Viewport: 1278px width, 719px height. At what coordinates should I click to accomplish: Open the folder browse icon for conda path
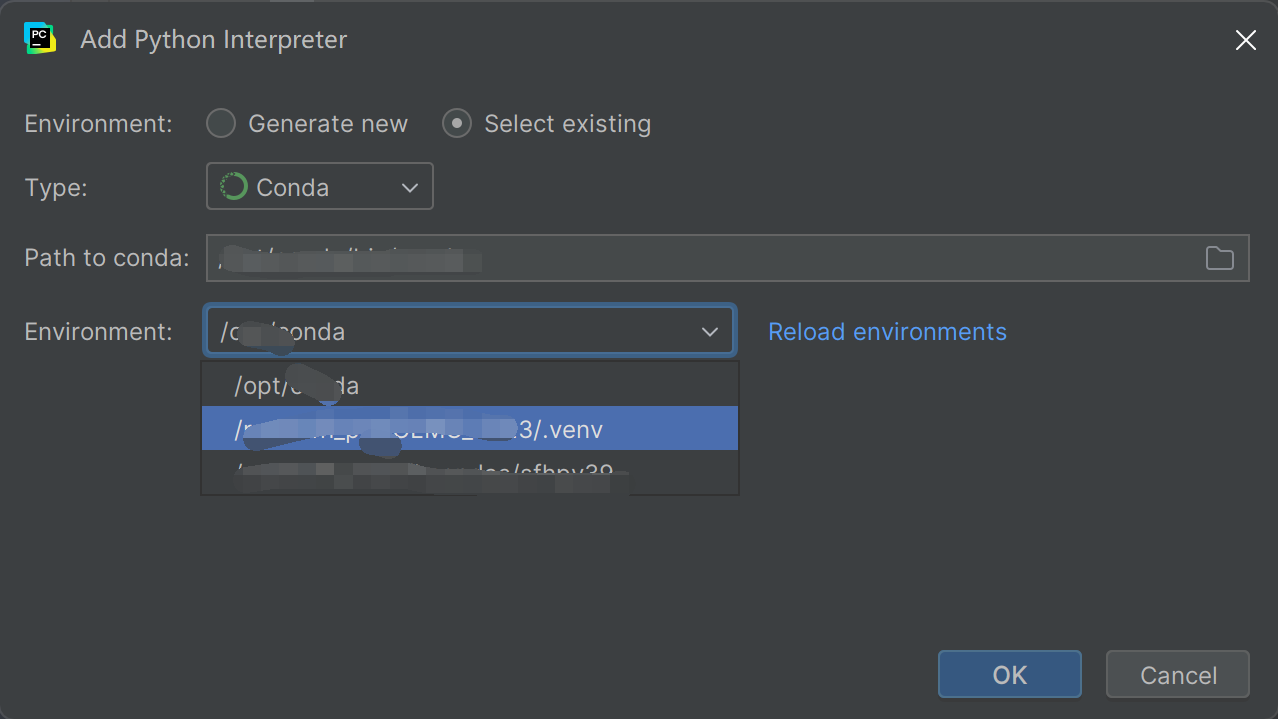click(x=1219, y=258)
